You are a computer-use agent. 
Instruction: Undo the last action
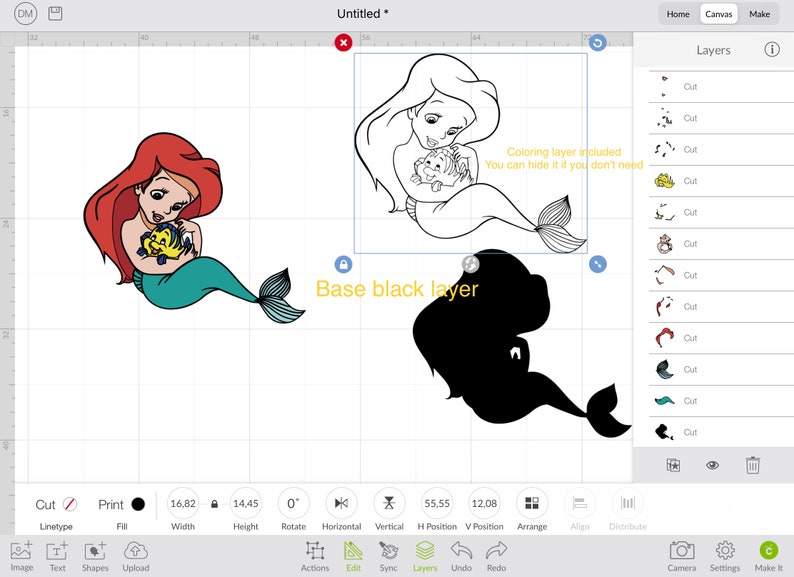[461, 556]
